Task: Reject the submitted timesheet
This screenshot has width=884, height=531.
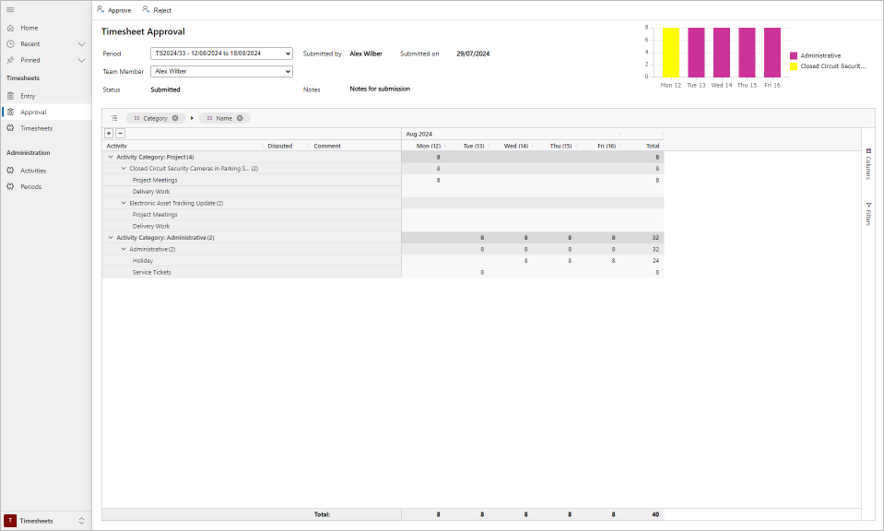Action: coord(157,10)
